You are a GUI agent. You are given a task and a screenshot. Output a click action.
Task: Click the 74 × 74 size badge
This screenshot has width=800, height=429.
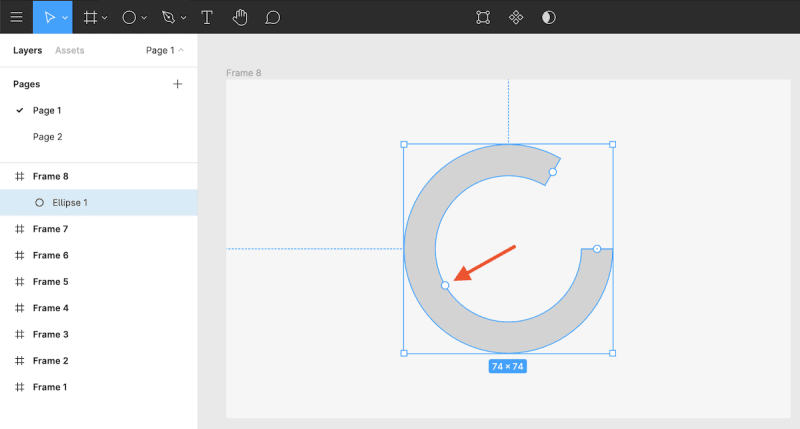[508, 366]
